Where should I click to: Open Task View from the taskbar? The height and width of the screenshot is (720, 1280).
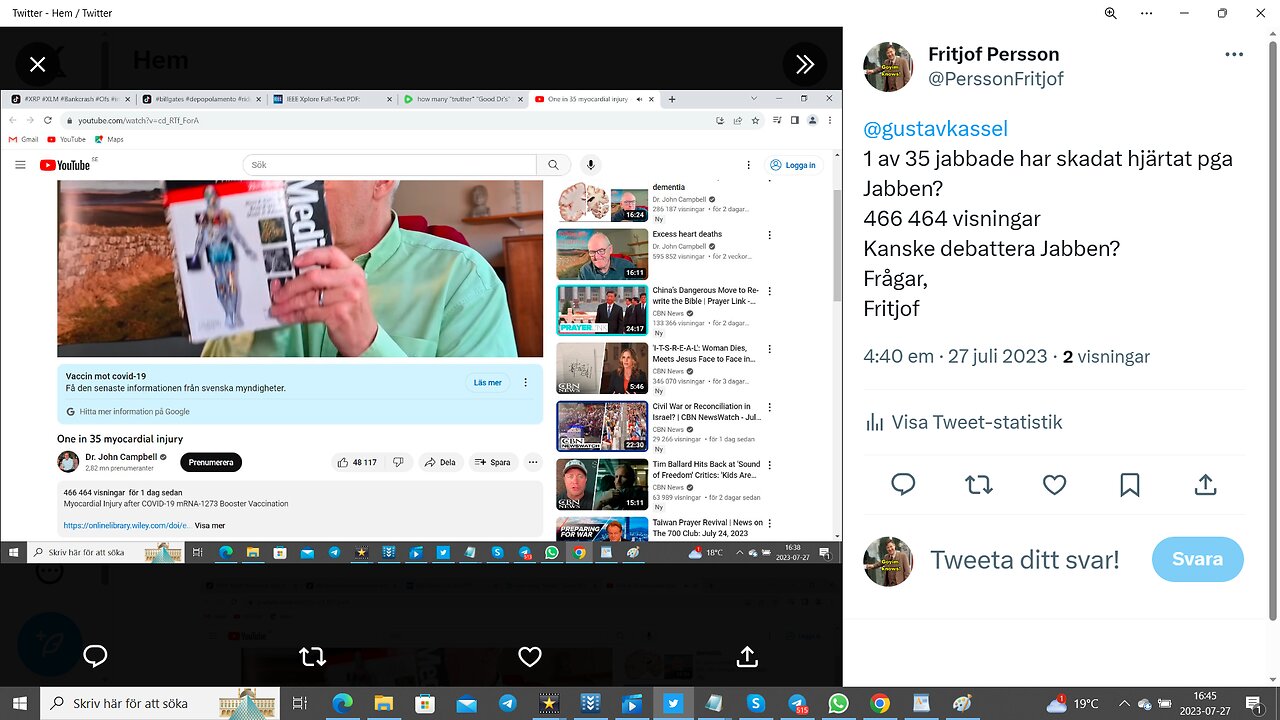click(x=299, y=703)
